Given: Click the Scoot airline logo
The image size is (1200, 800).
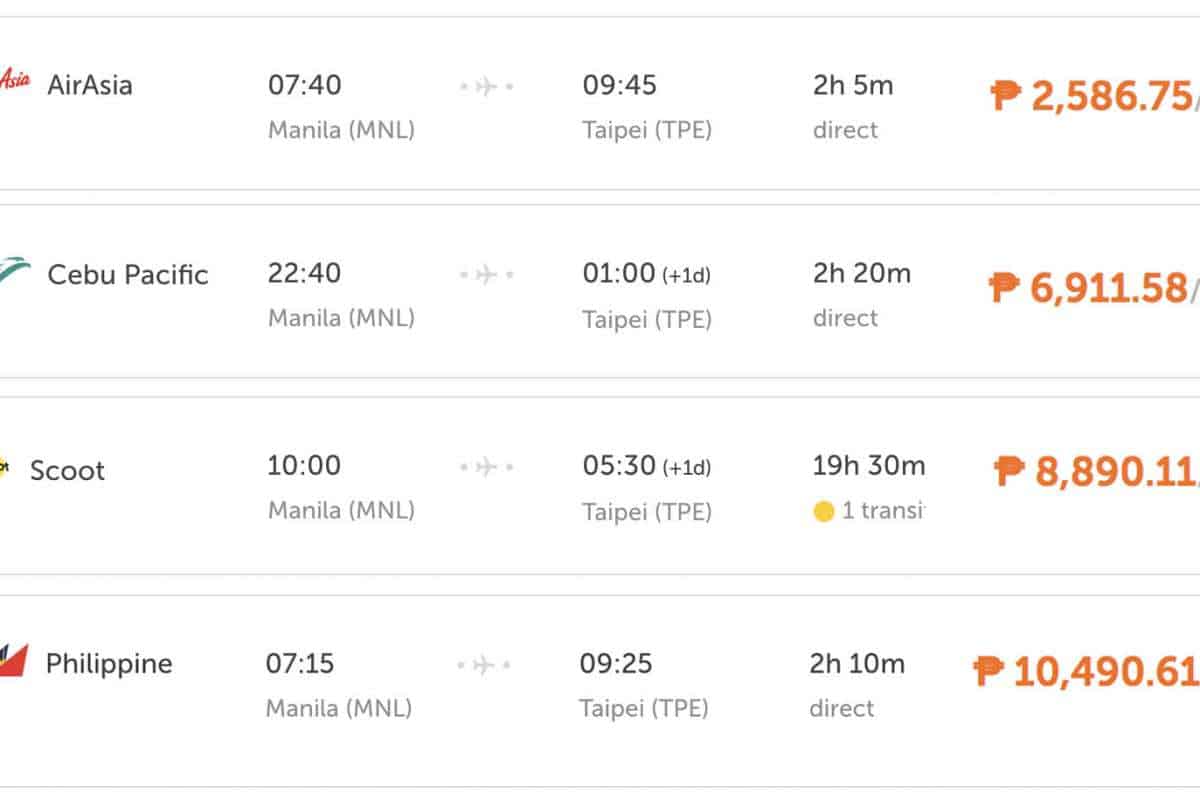Looking at the screenshot, I should pos(4,467).
